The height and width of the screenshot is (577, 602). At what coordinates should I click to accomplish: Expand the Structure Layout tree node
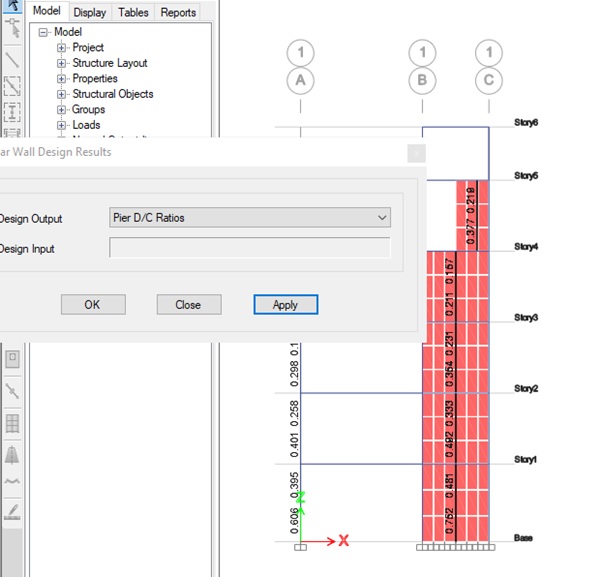tap(62, 63)
